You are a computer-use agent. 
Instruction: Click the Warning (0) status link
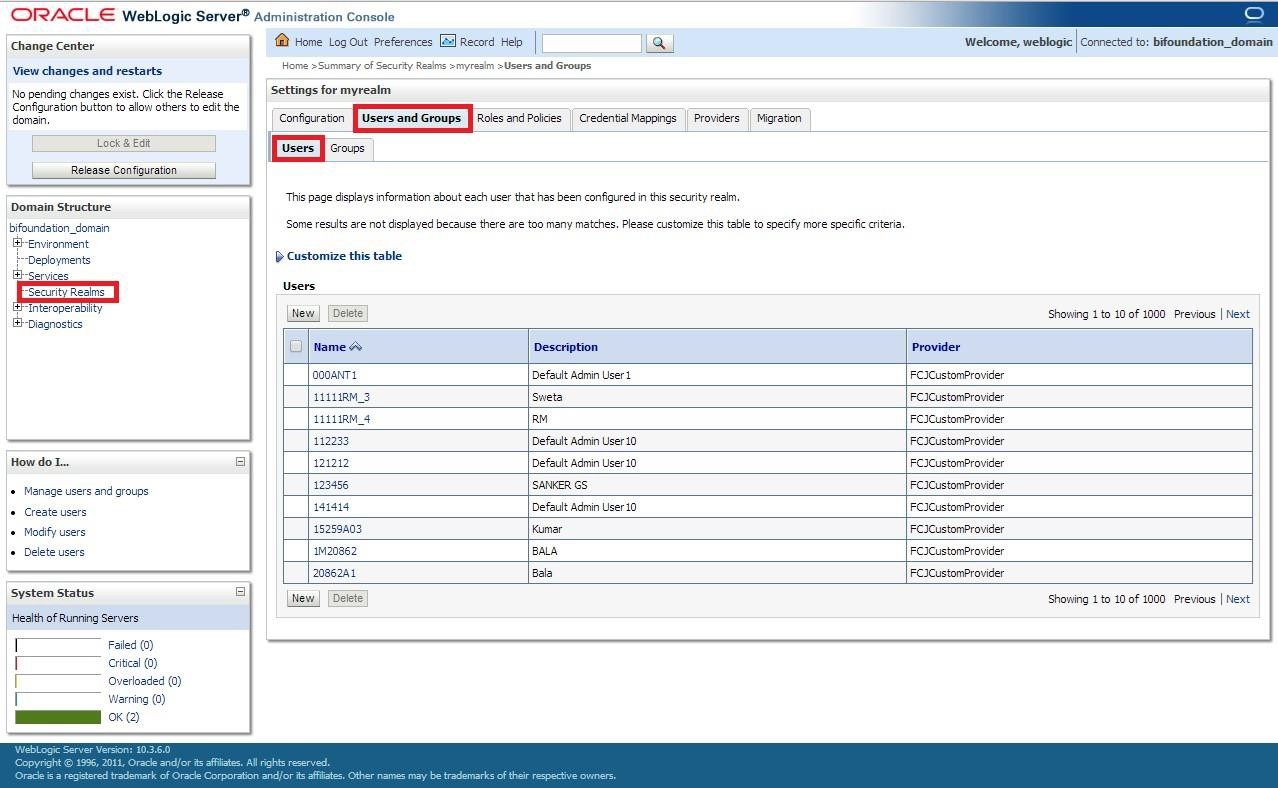(x=137, y=699)
